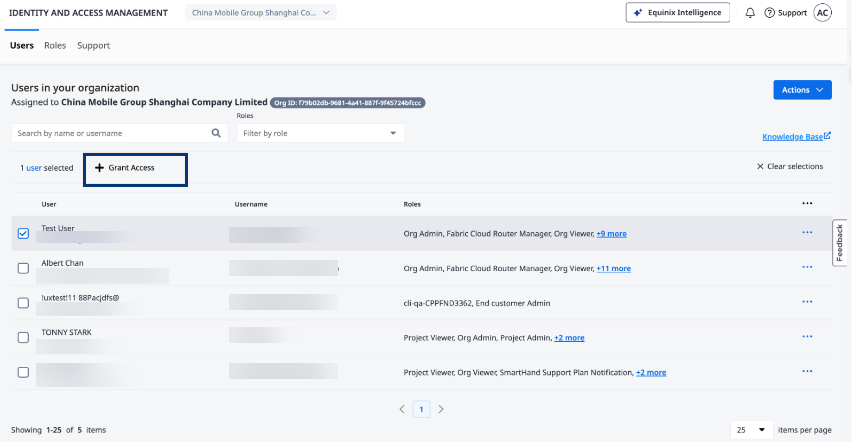Go to the next page arrow
Viewport: 853px width, 442px height.
441,409
